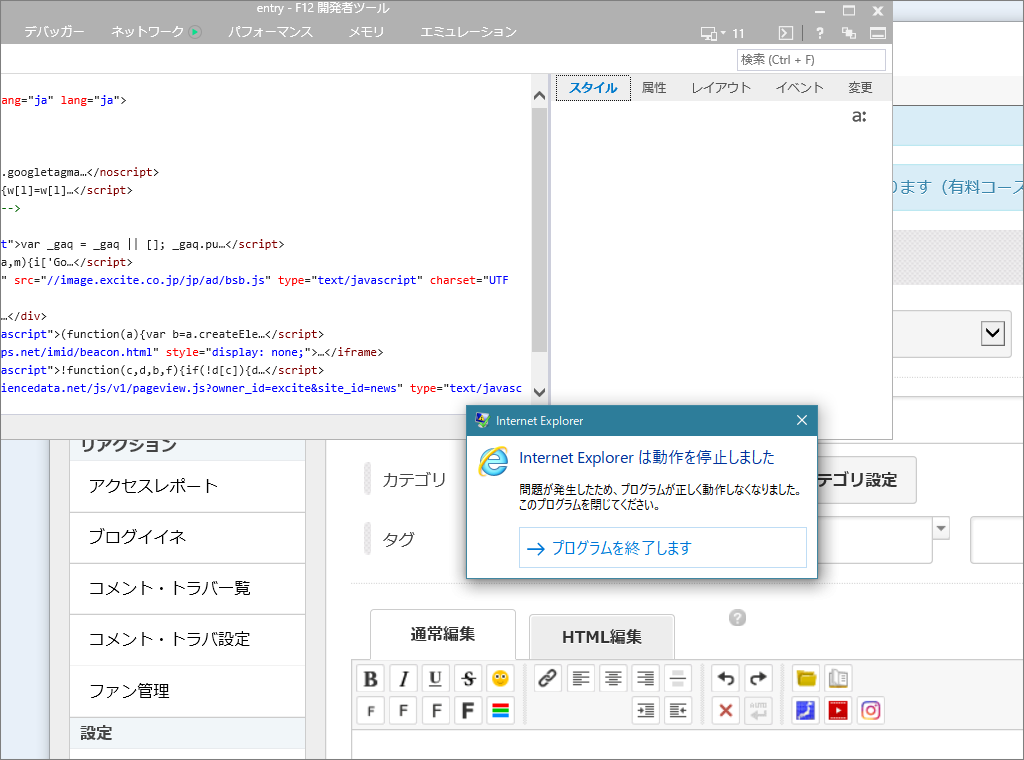Open アクセスレポート in the sidebar

(187, 486)
